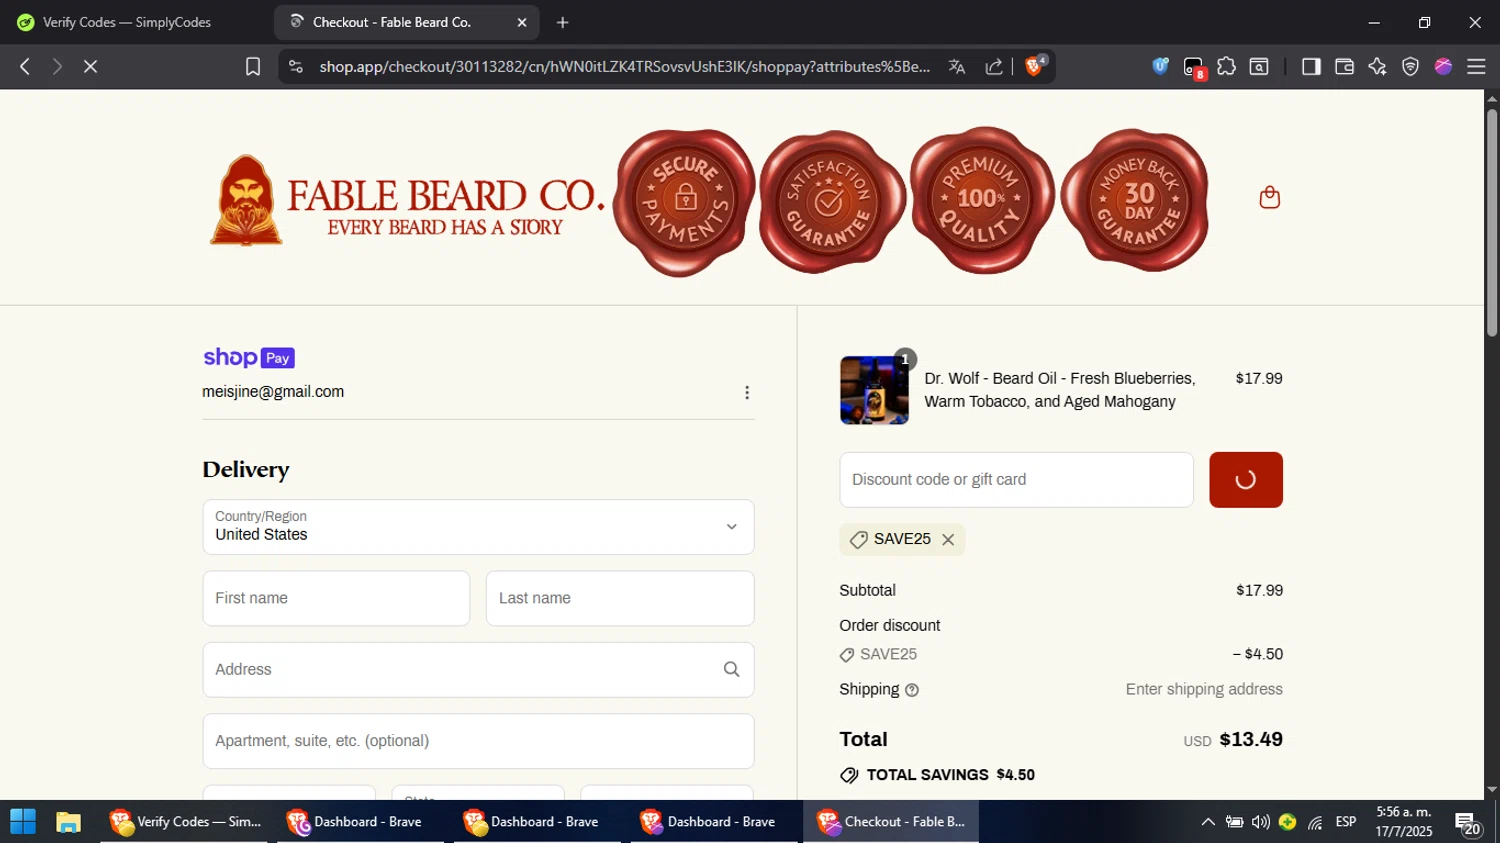
Task: Expand the Country/Region dropdown
Action: click(478, 527)
